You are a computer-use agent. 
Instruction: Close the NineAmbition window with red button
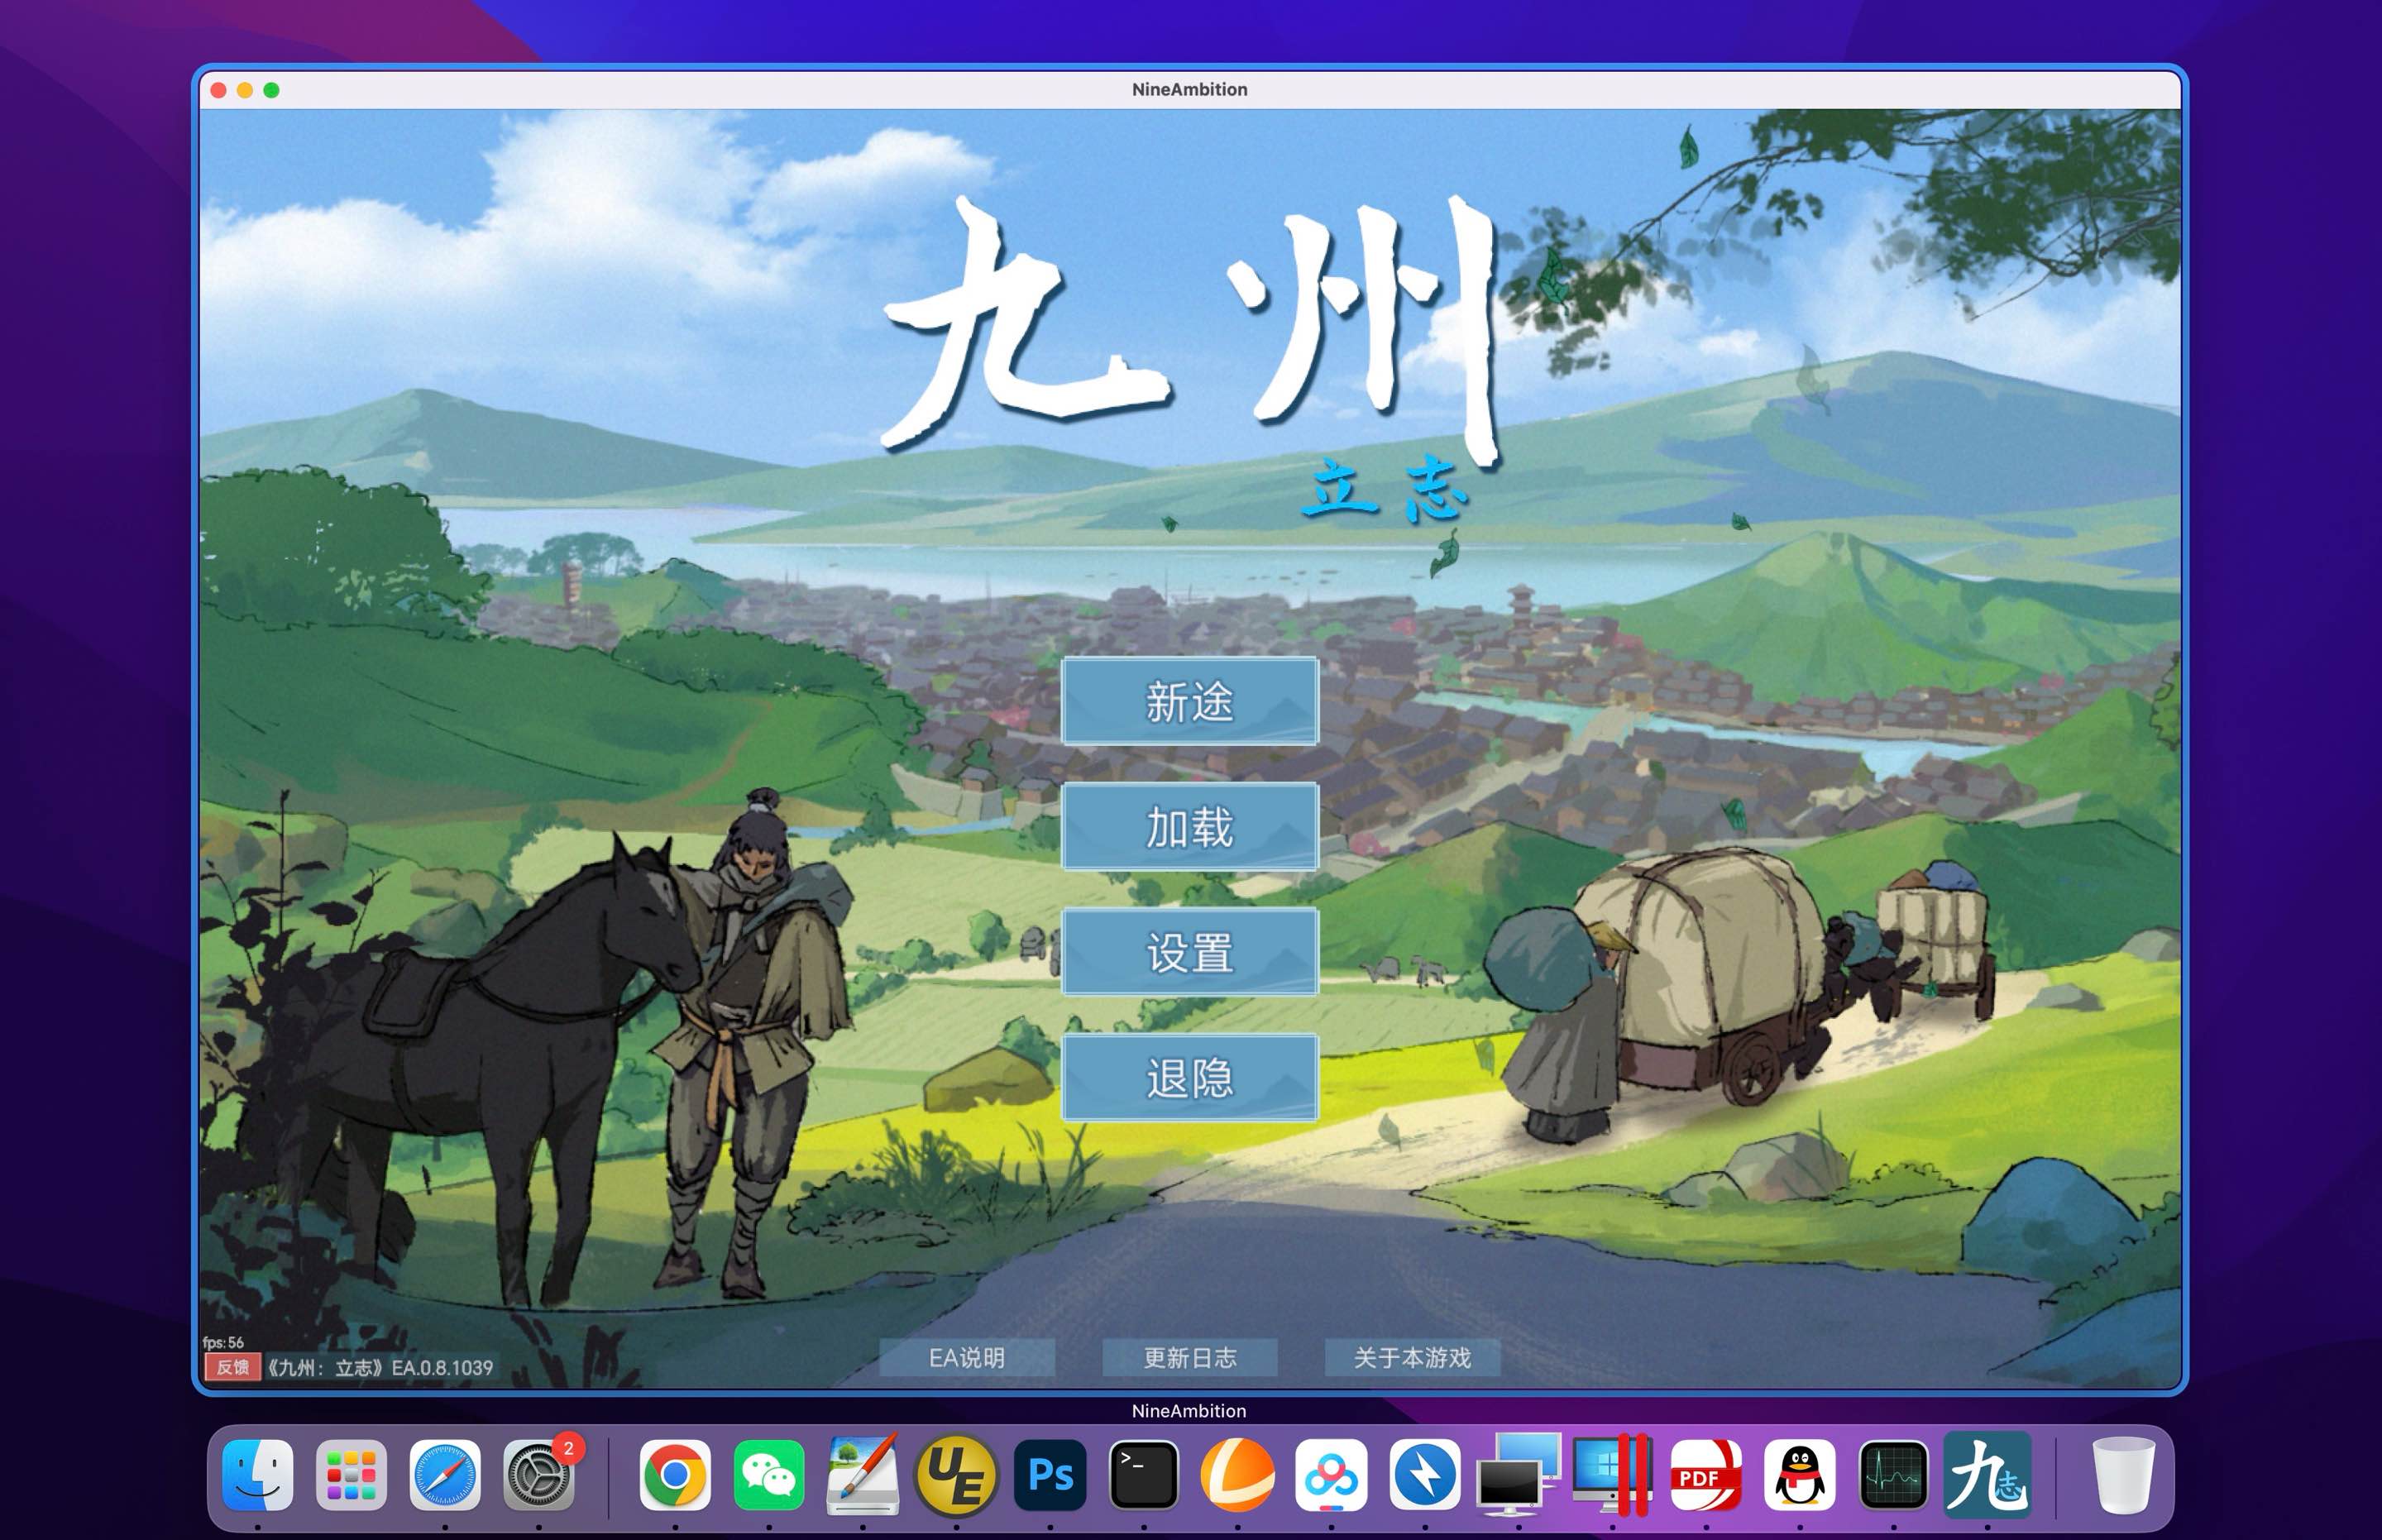pos(219,90)
